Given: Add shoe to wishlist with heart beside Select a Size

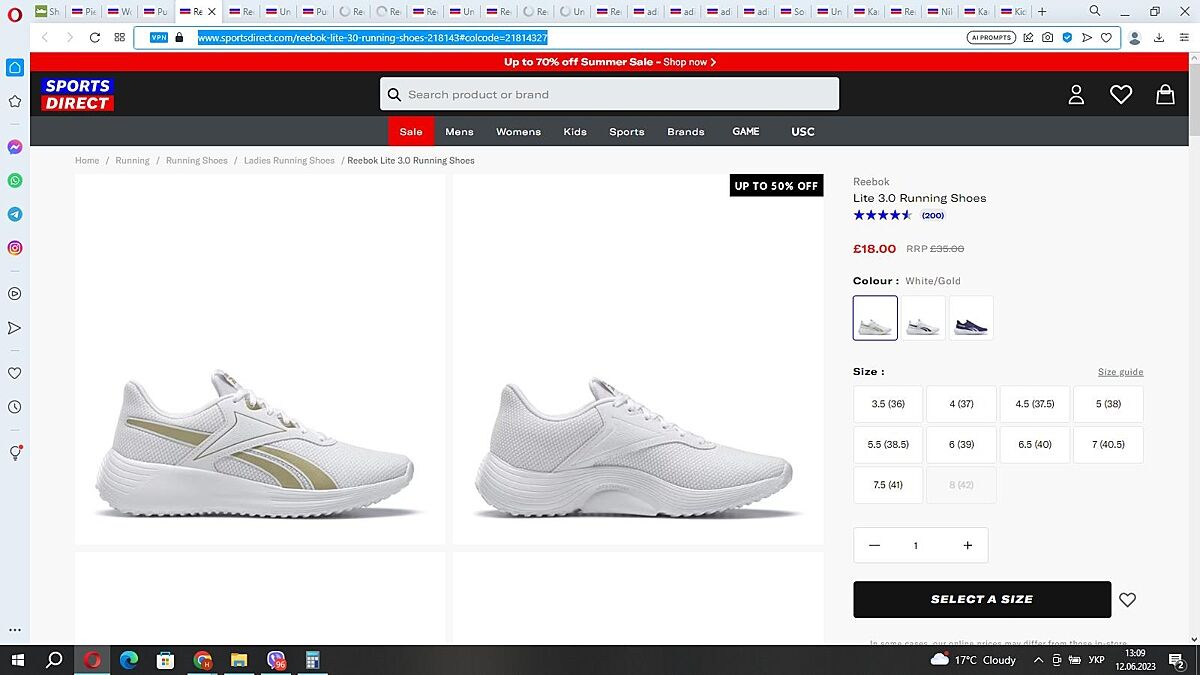Looking at the screenshot, I should click(x=1127, y=600).
